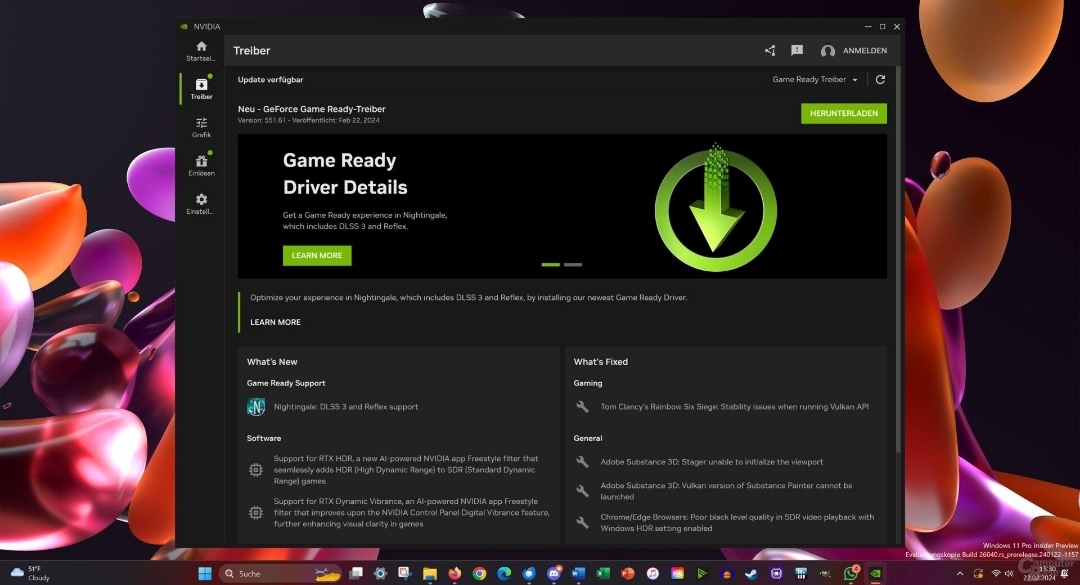Click "Nightingale: DLSS 3 and Reflex support" text

346,407
